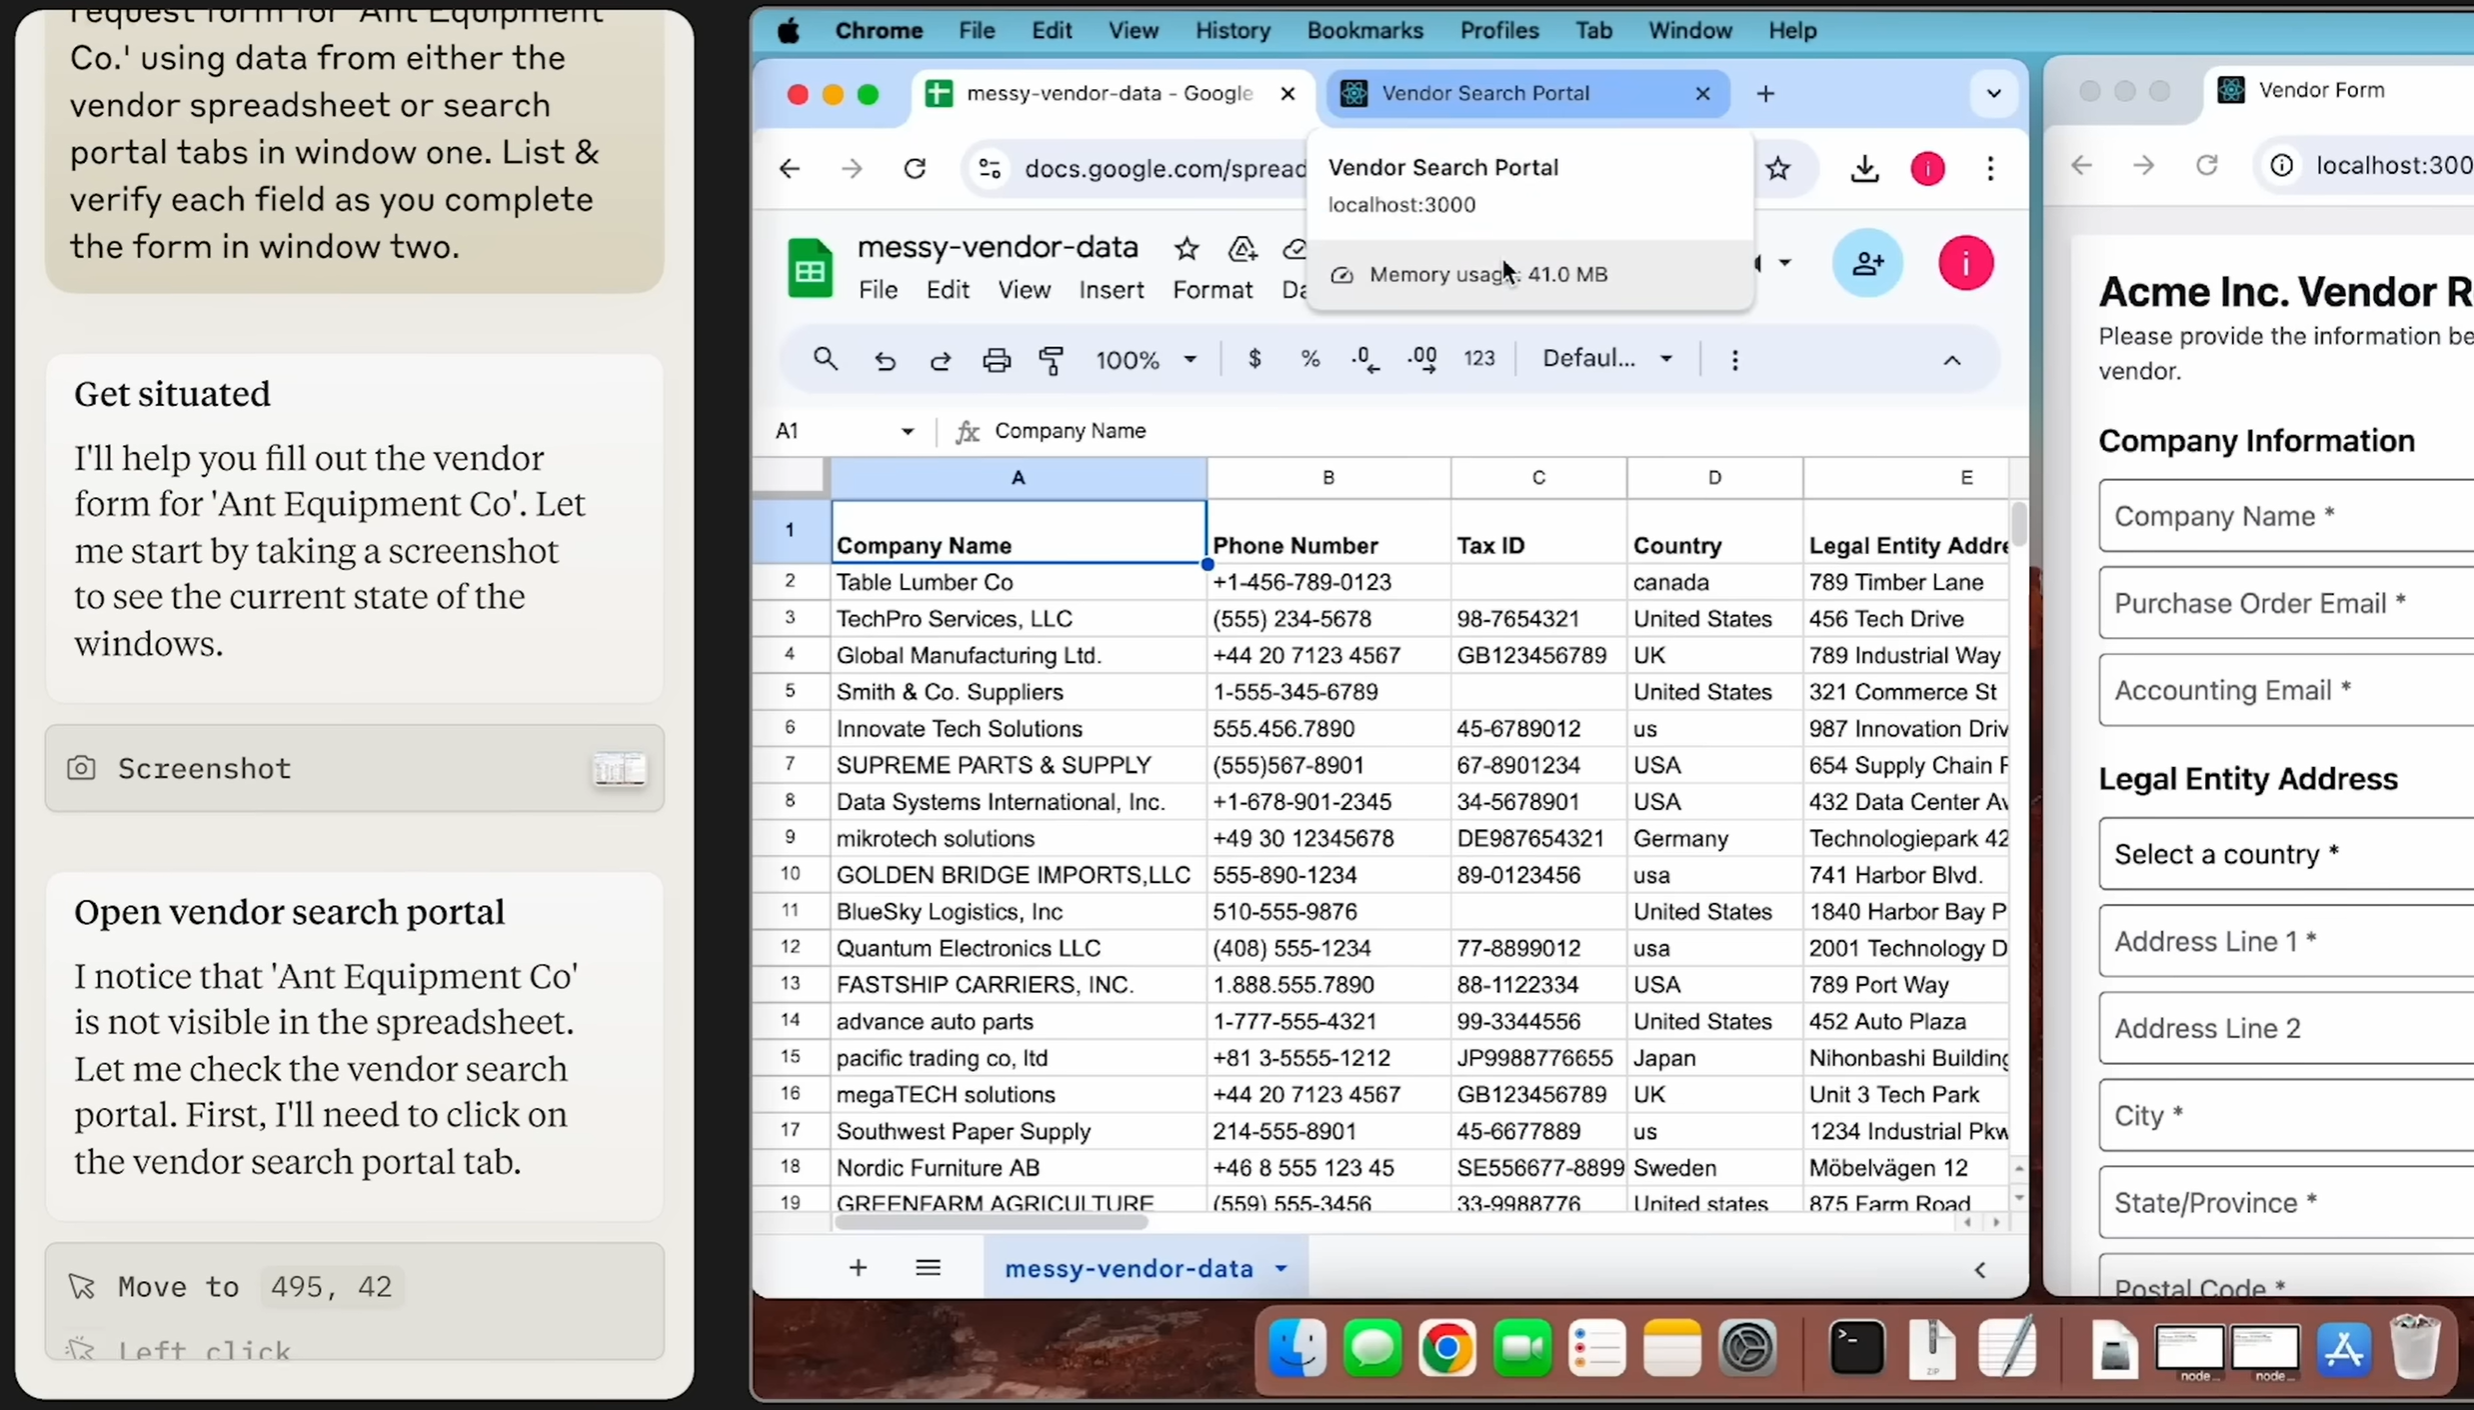This screenshot has width=2474, height=1410.
Task: Click the Company Name input field
Action: click(2285, 516)
